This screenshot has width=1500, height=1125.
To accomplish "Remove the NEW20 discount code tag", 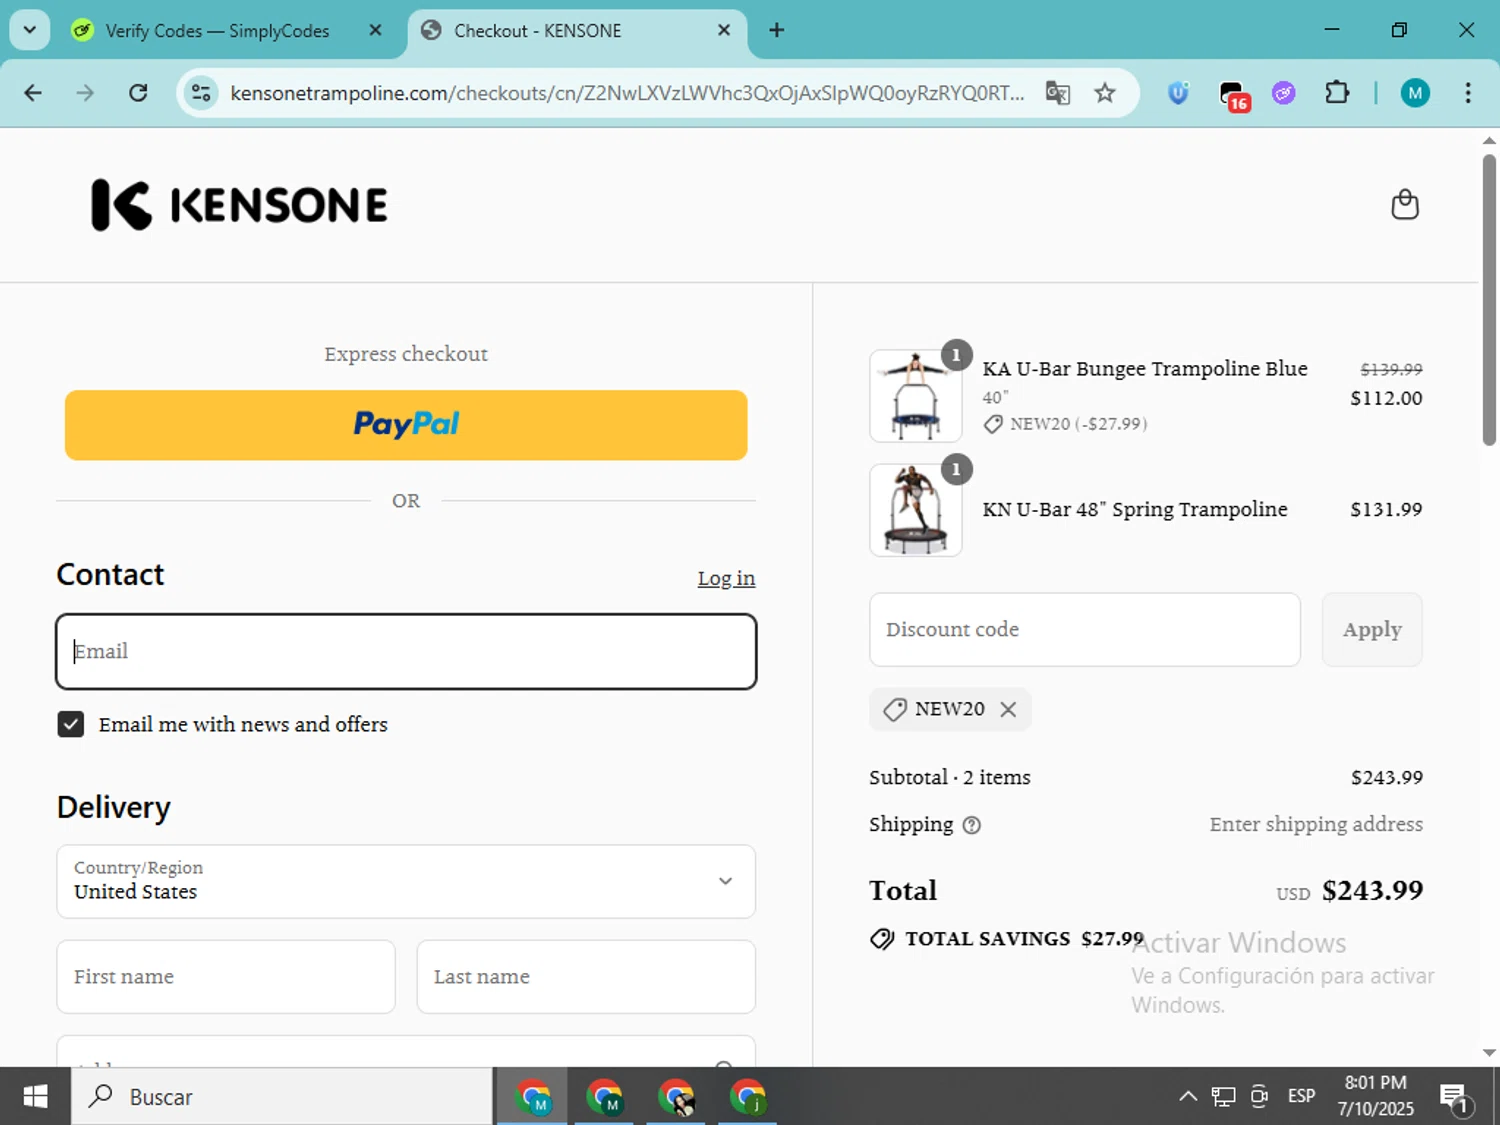I will point(1008,709).
